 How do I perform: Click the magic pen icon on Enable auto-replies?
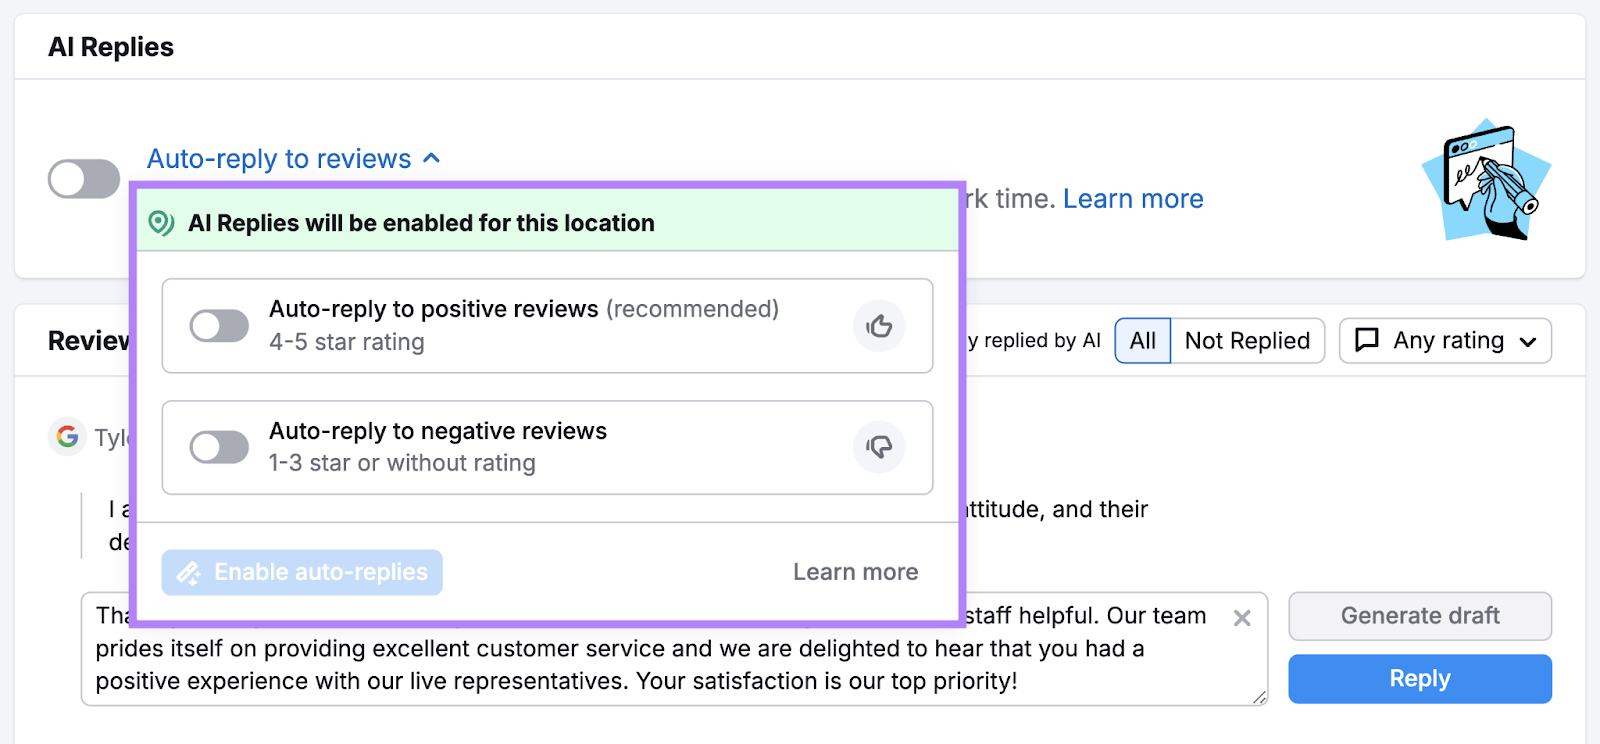pyautogui.click(x=188, y=573)
